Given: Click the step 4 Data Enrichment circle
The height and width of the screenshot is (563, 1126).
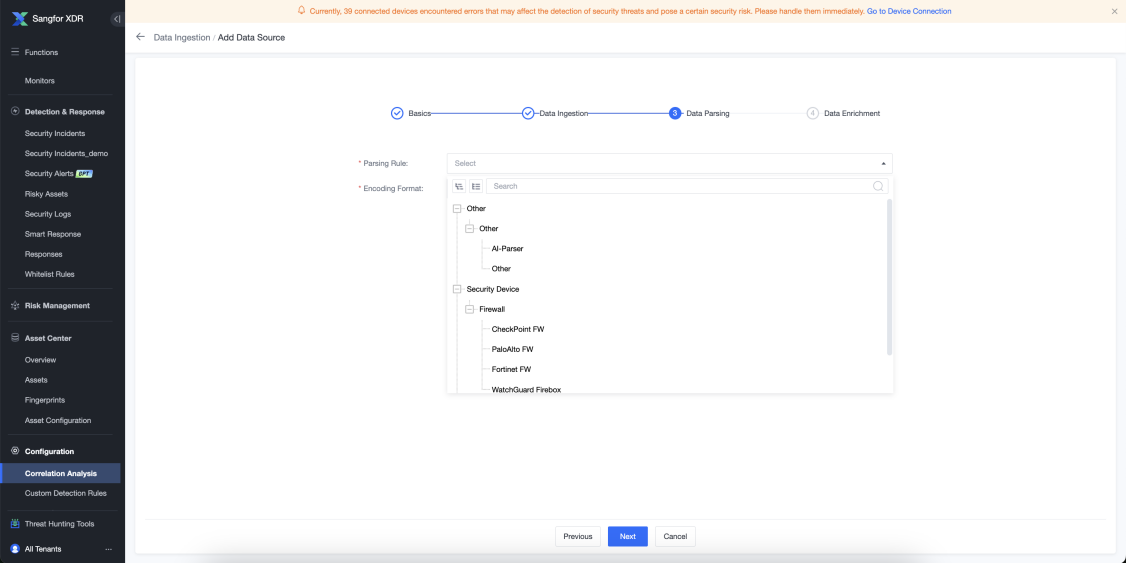Looking at the screenshot, I should [813, 113].
